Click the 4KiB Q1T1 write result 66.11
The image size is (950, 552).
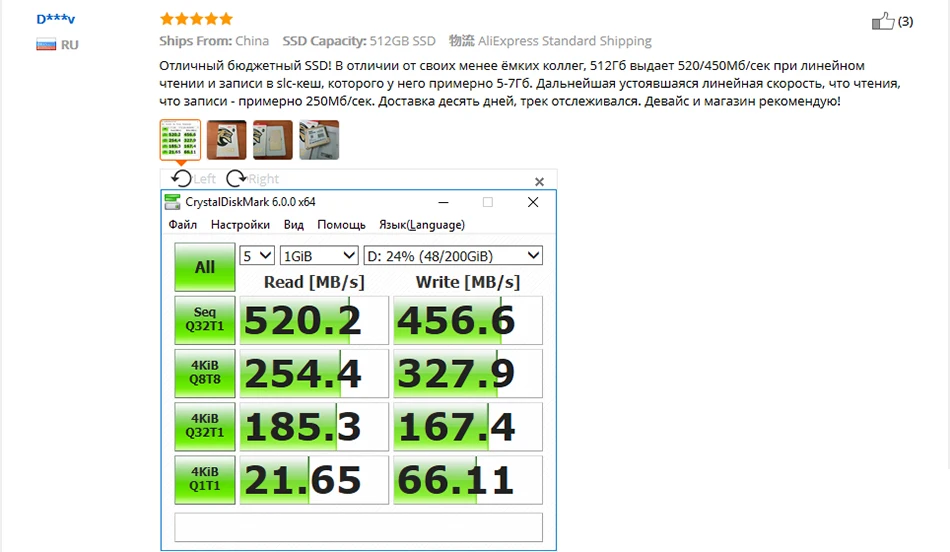[468, 480]
